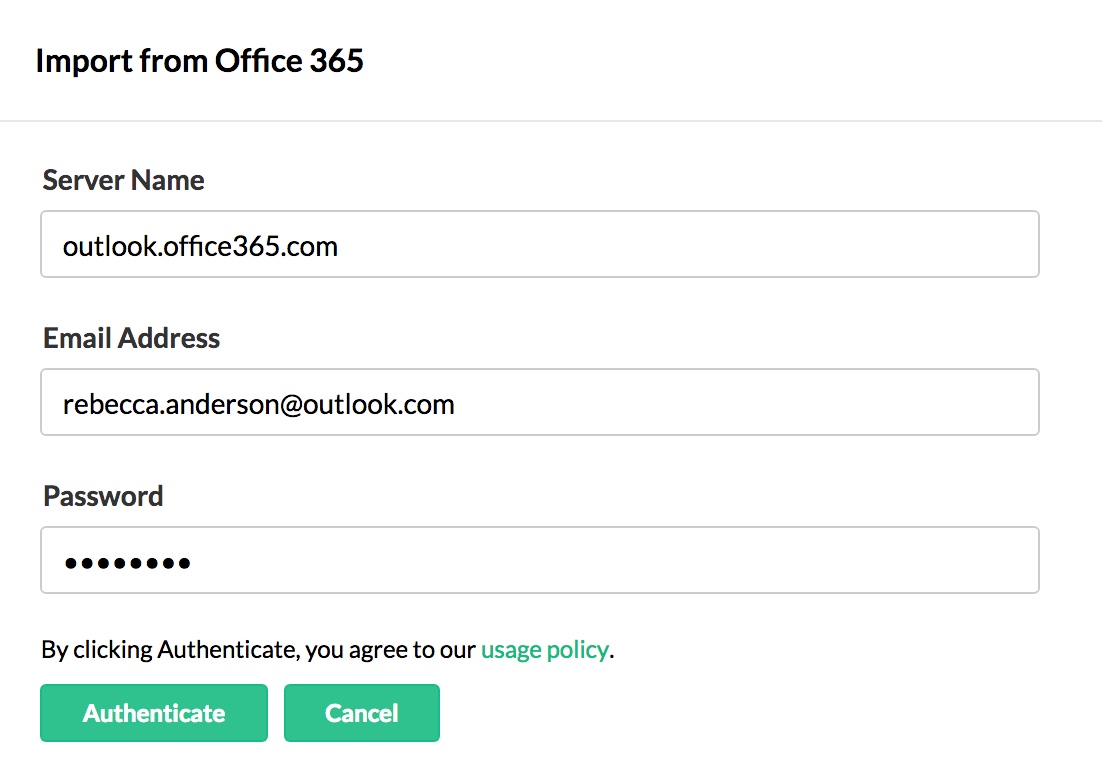Focus the Password input field

[x=540, y=560]
